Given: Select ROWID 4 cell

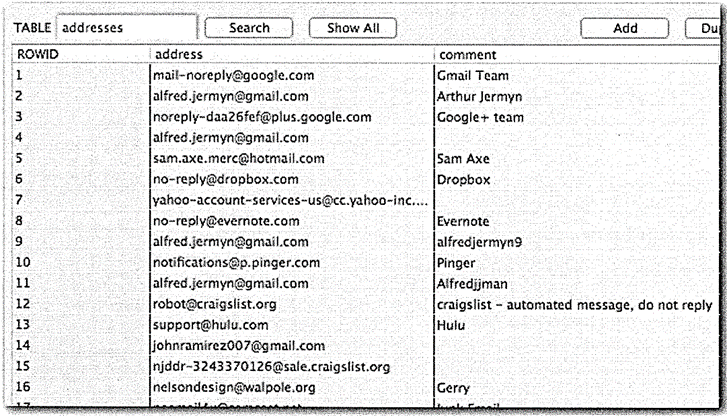Looking at the screenshot, I should [x=81, y=137].
